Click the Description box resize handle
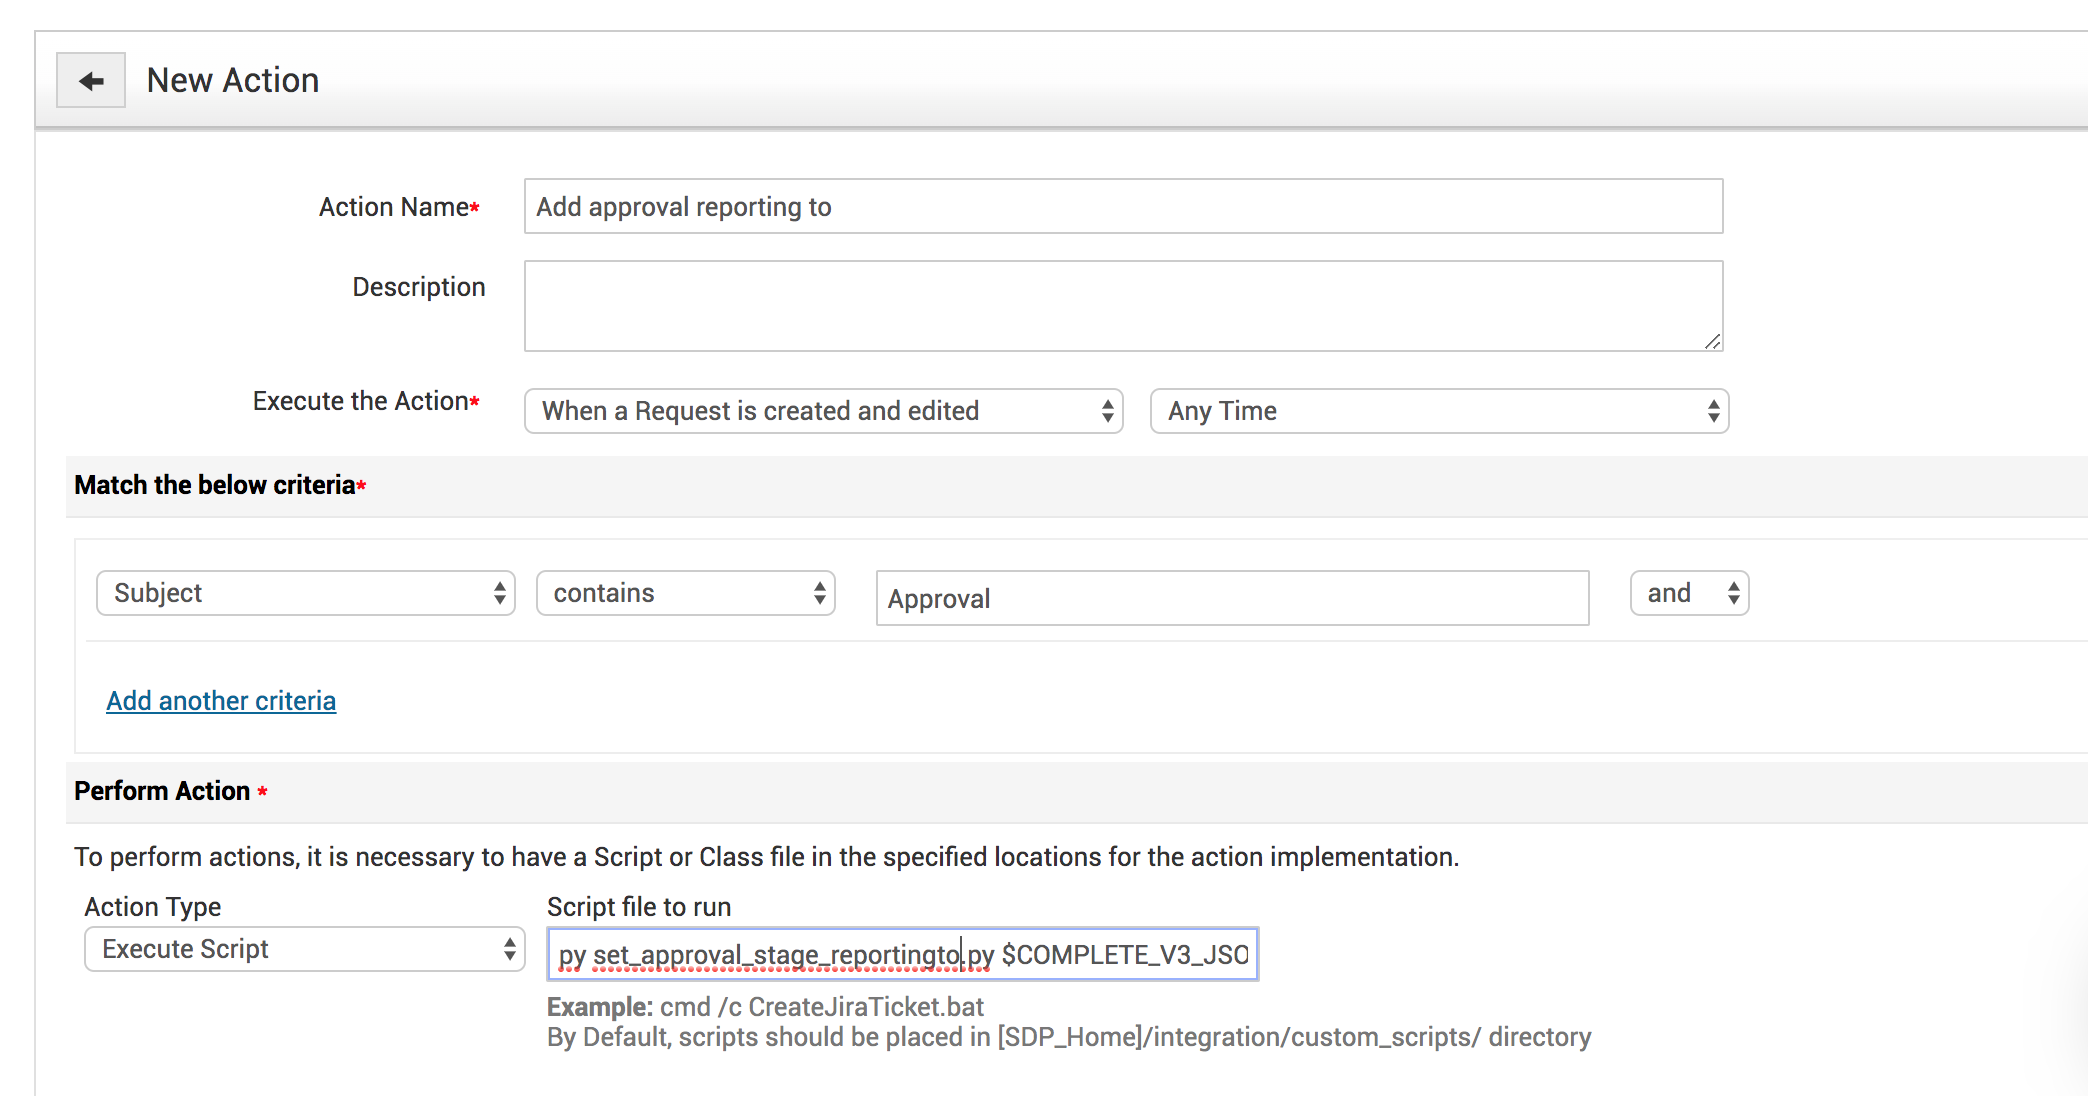The width and height of the screenshot is (2088, 1096). tap(1712, 342)
